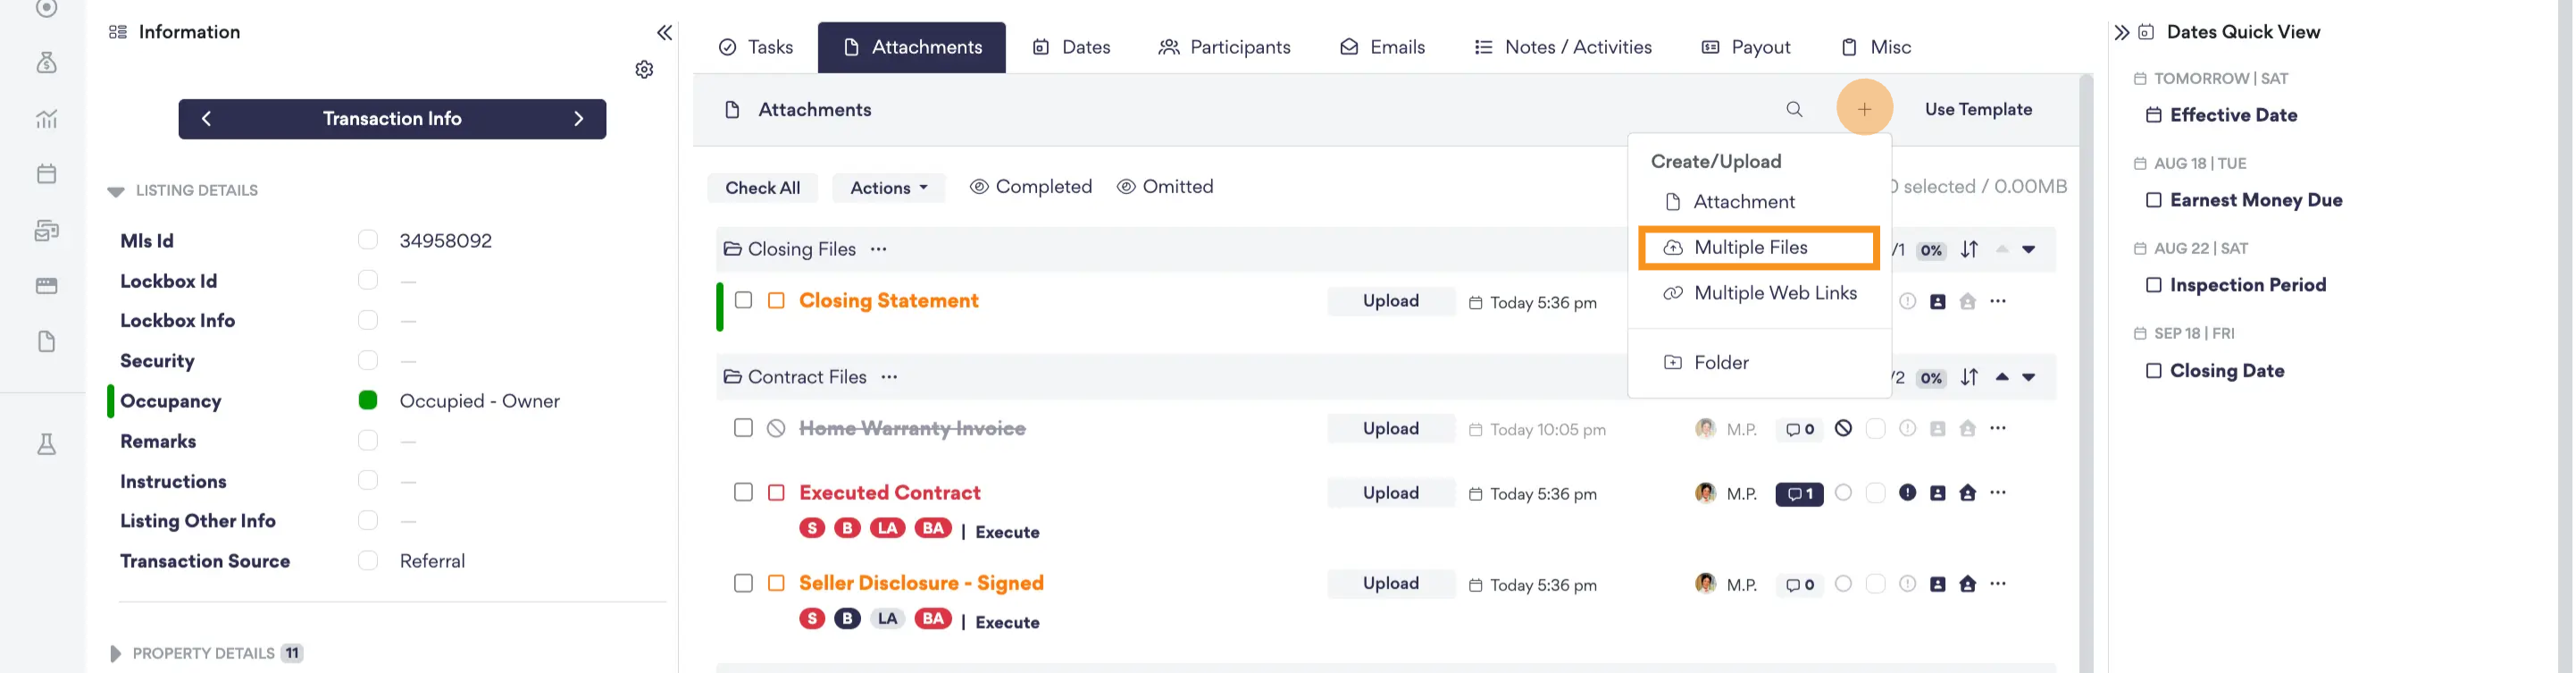Image resolution: width=2576 pixels, height=673 pixels.
Task: Check the Earnest Money Due date box
Action: coord(2153,200)
